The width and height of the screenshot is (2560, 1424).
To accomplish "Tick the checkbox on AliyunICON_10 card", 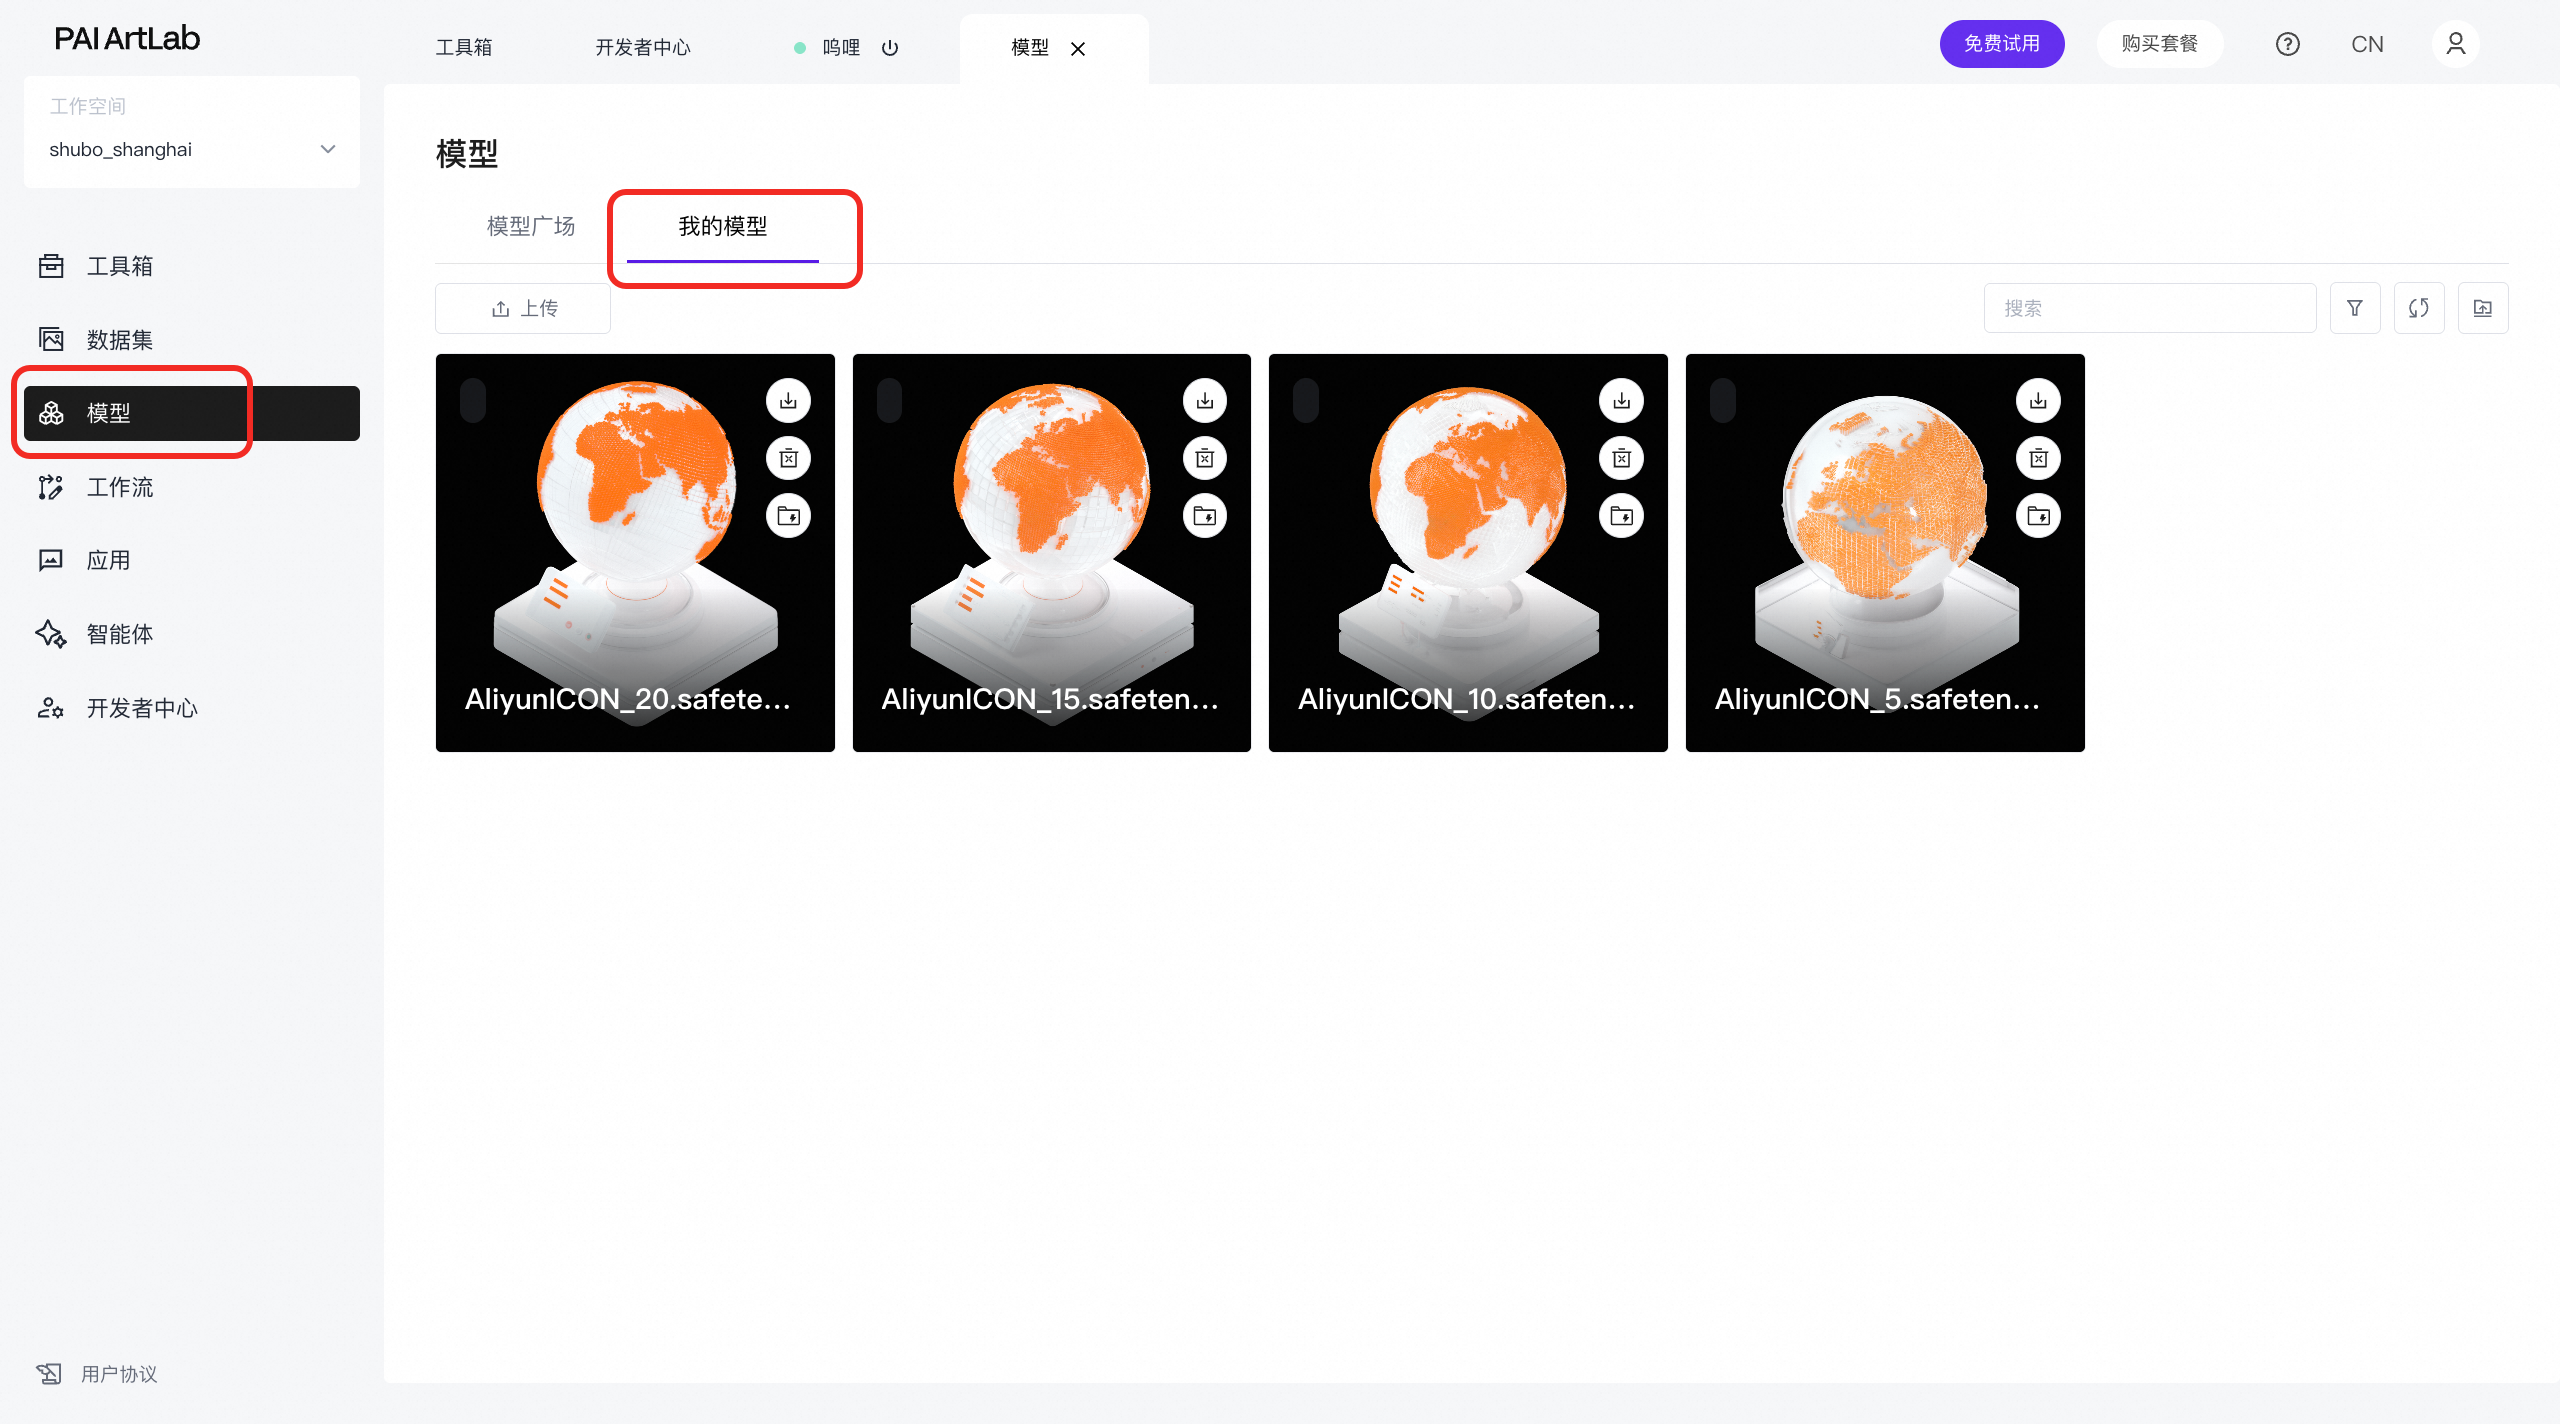I will point(1306,400).
